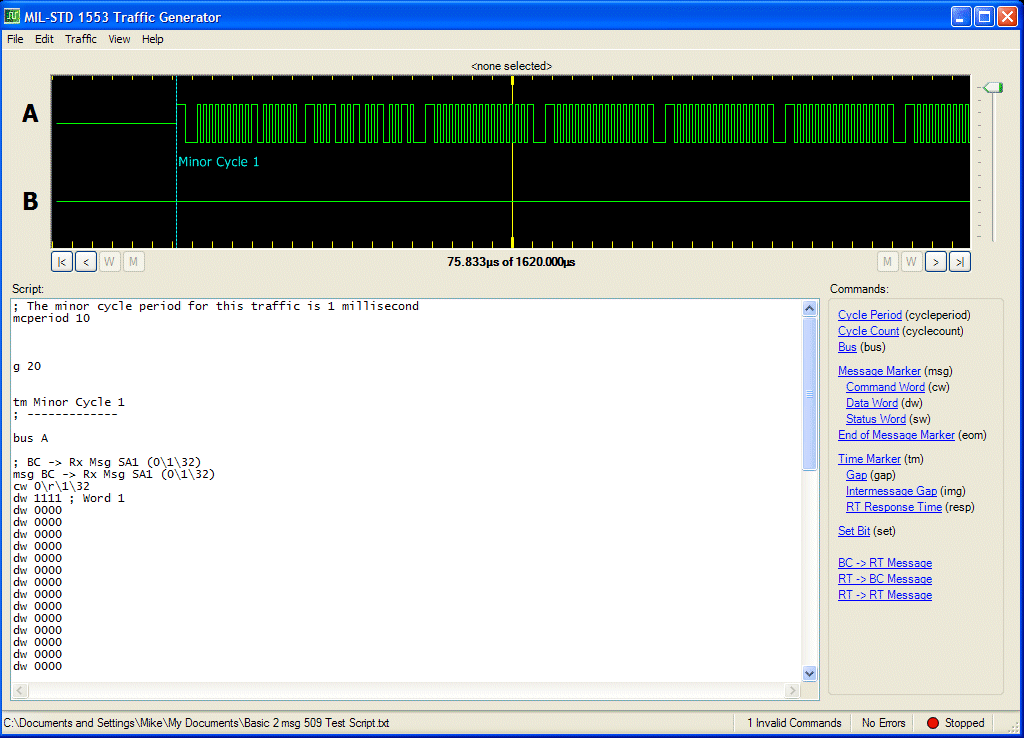Click script horizontal scroll right arrow
The image size is (1024, 738).
tap(793, 690)
